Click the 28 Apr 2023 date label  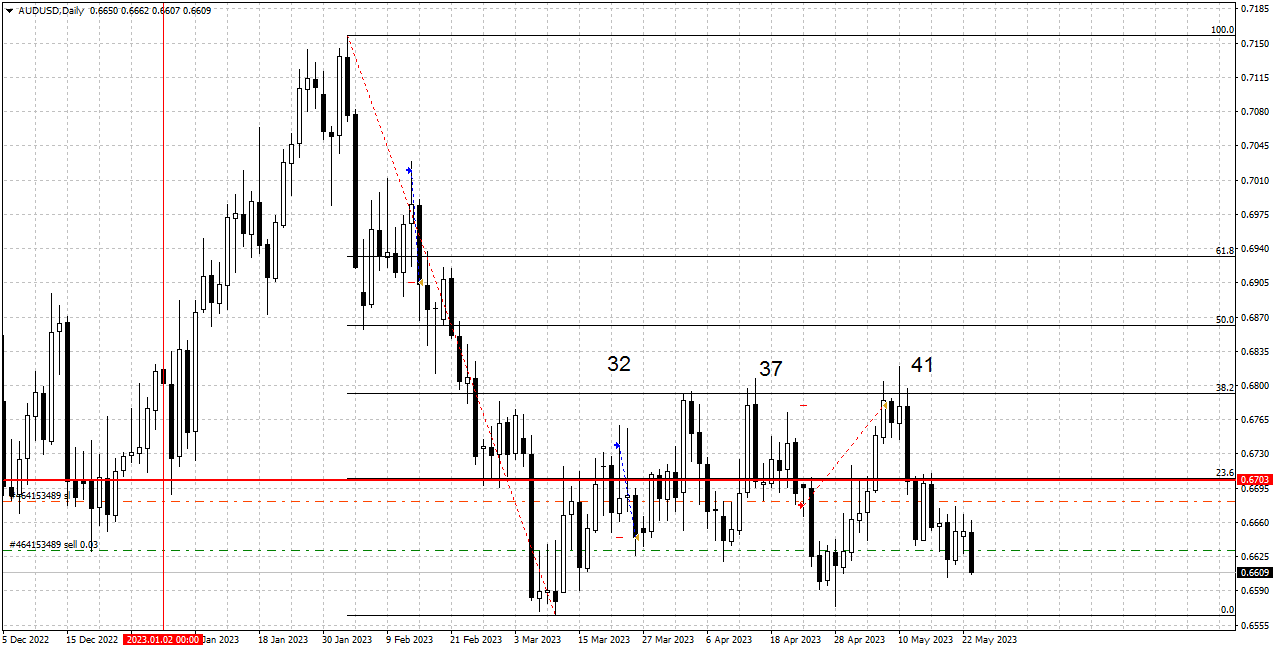(860, 639)
